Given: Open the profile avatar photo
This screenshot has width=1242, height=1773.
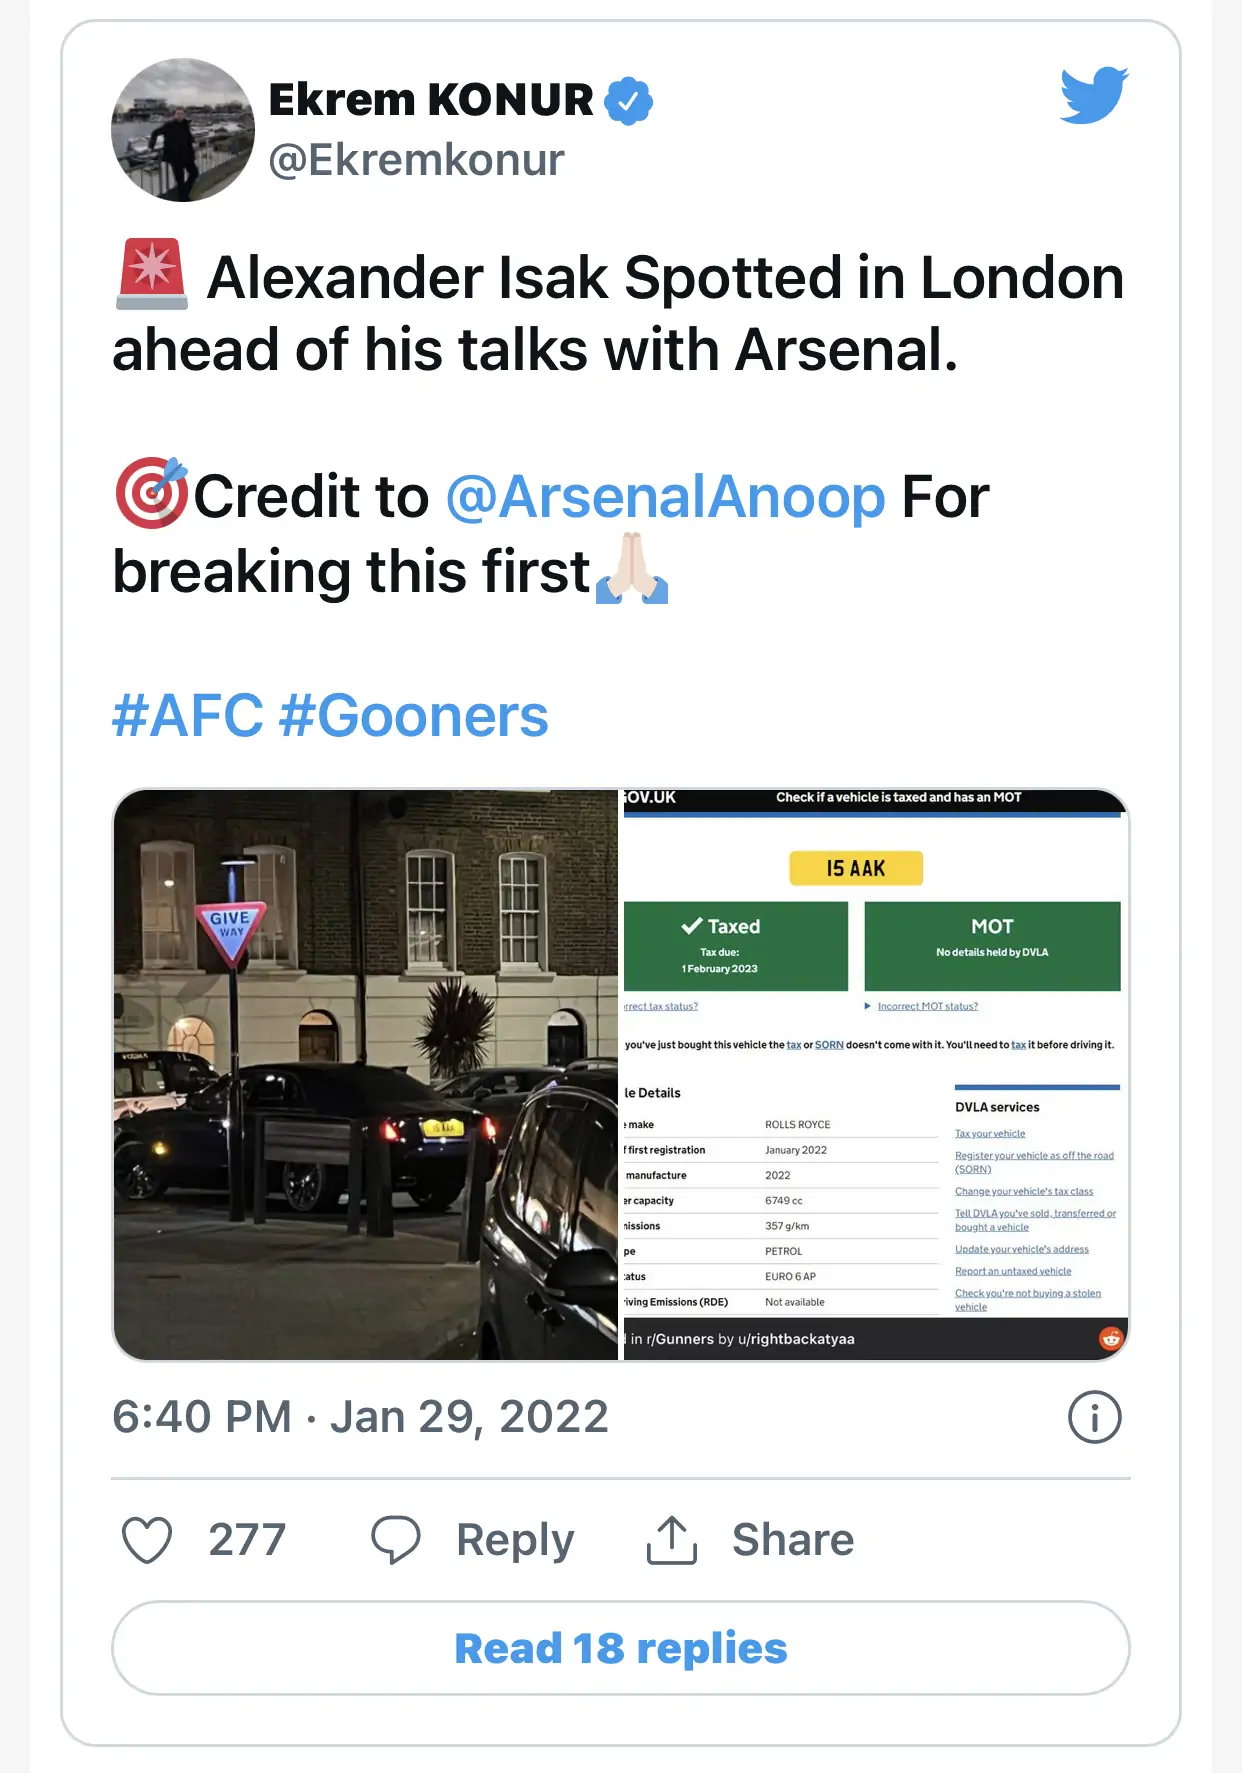Looking at the screenshot, I should 183,130.
